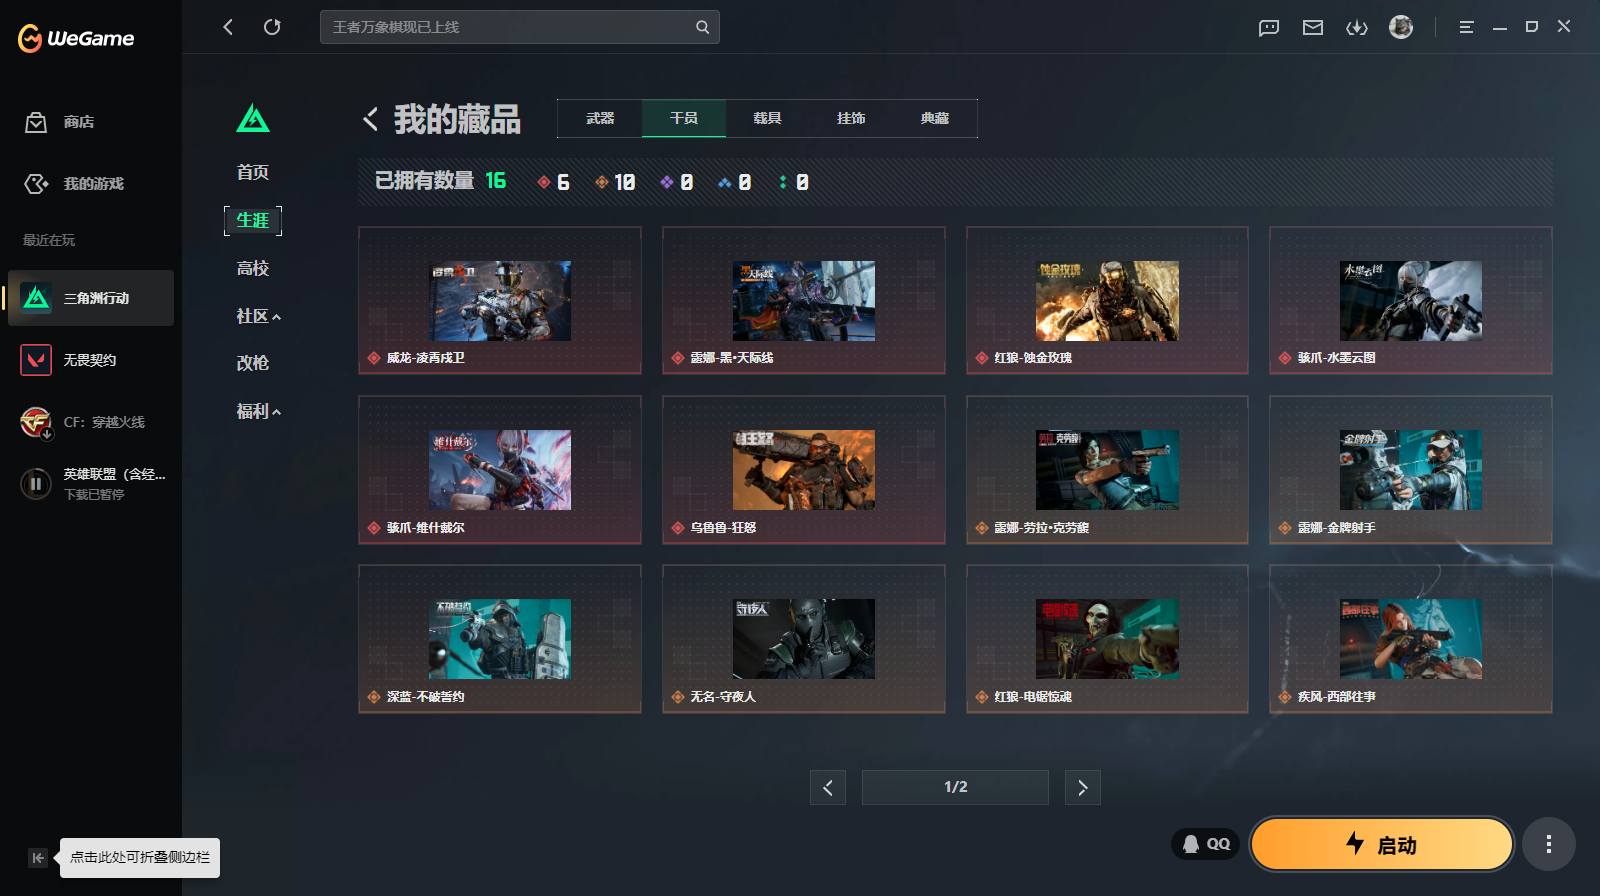The height and width of the screenshot is (896, 1600).
Task: Go back with the top navigation arrow
Action: 228,27
